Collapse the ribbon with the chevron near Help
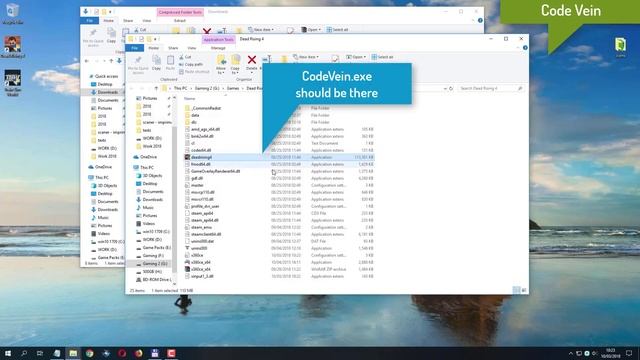Image resolution: width=640 pixels, height=360 pixels. (x=518, y=48)
